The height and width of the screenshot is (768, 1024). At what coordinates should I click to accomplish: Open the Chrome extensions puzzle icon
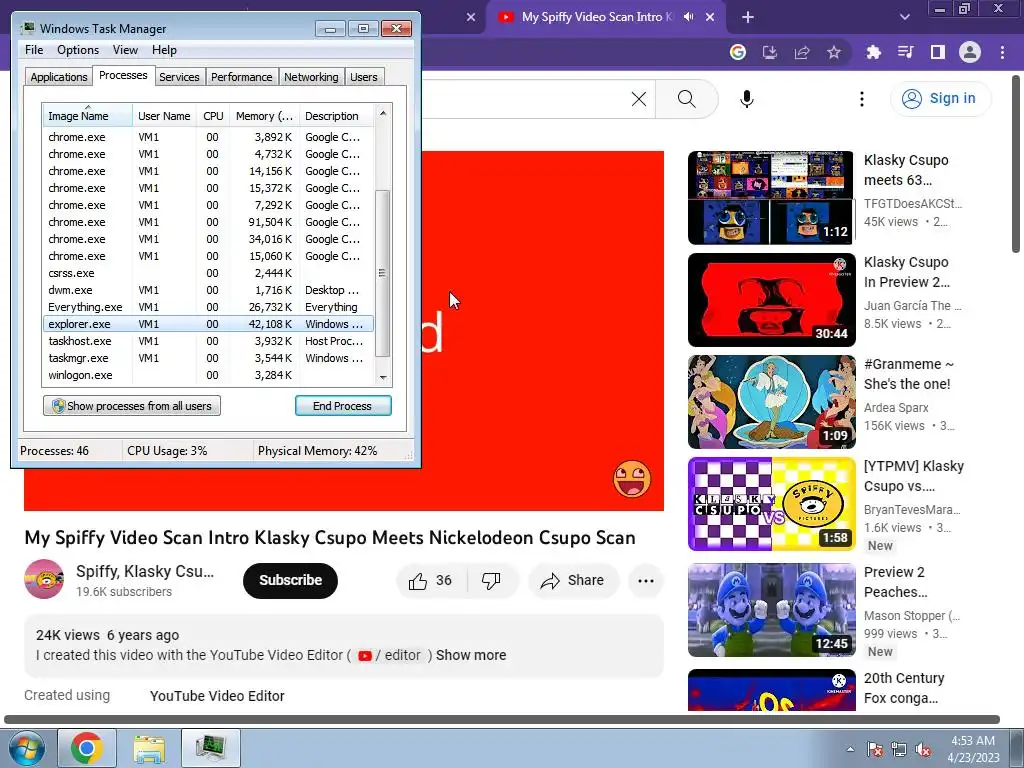click(x=873, y=52)
